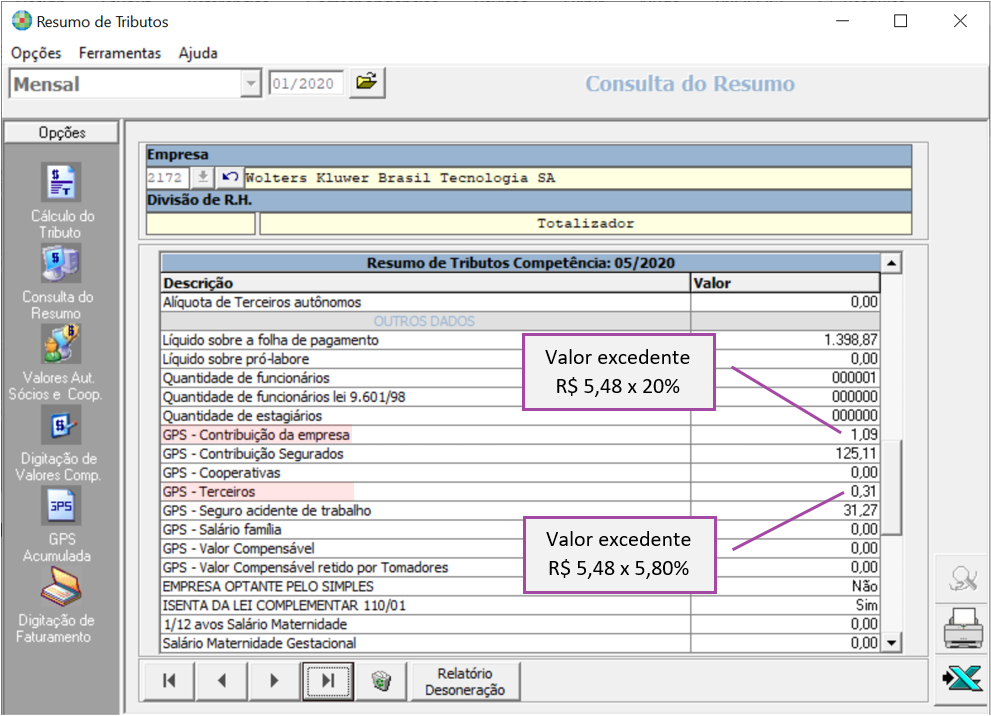Go to the previous record
The height and width of the screenshot is (716, 991).
click(222, 681)
